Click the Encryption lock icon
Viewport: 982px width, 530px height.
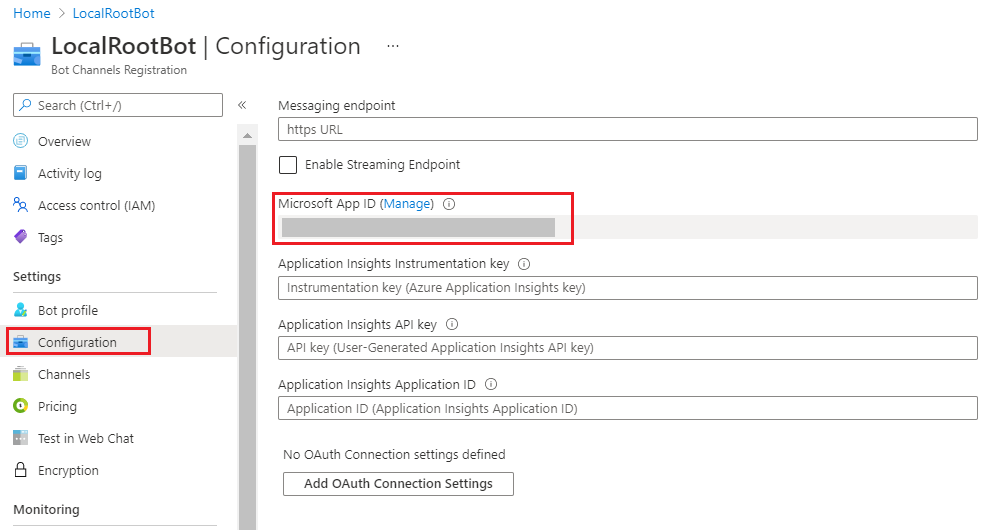click(20, 470)
